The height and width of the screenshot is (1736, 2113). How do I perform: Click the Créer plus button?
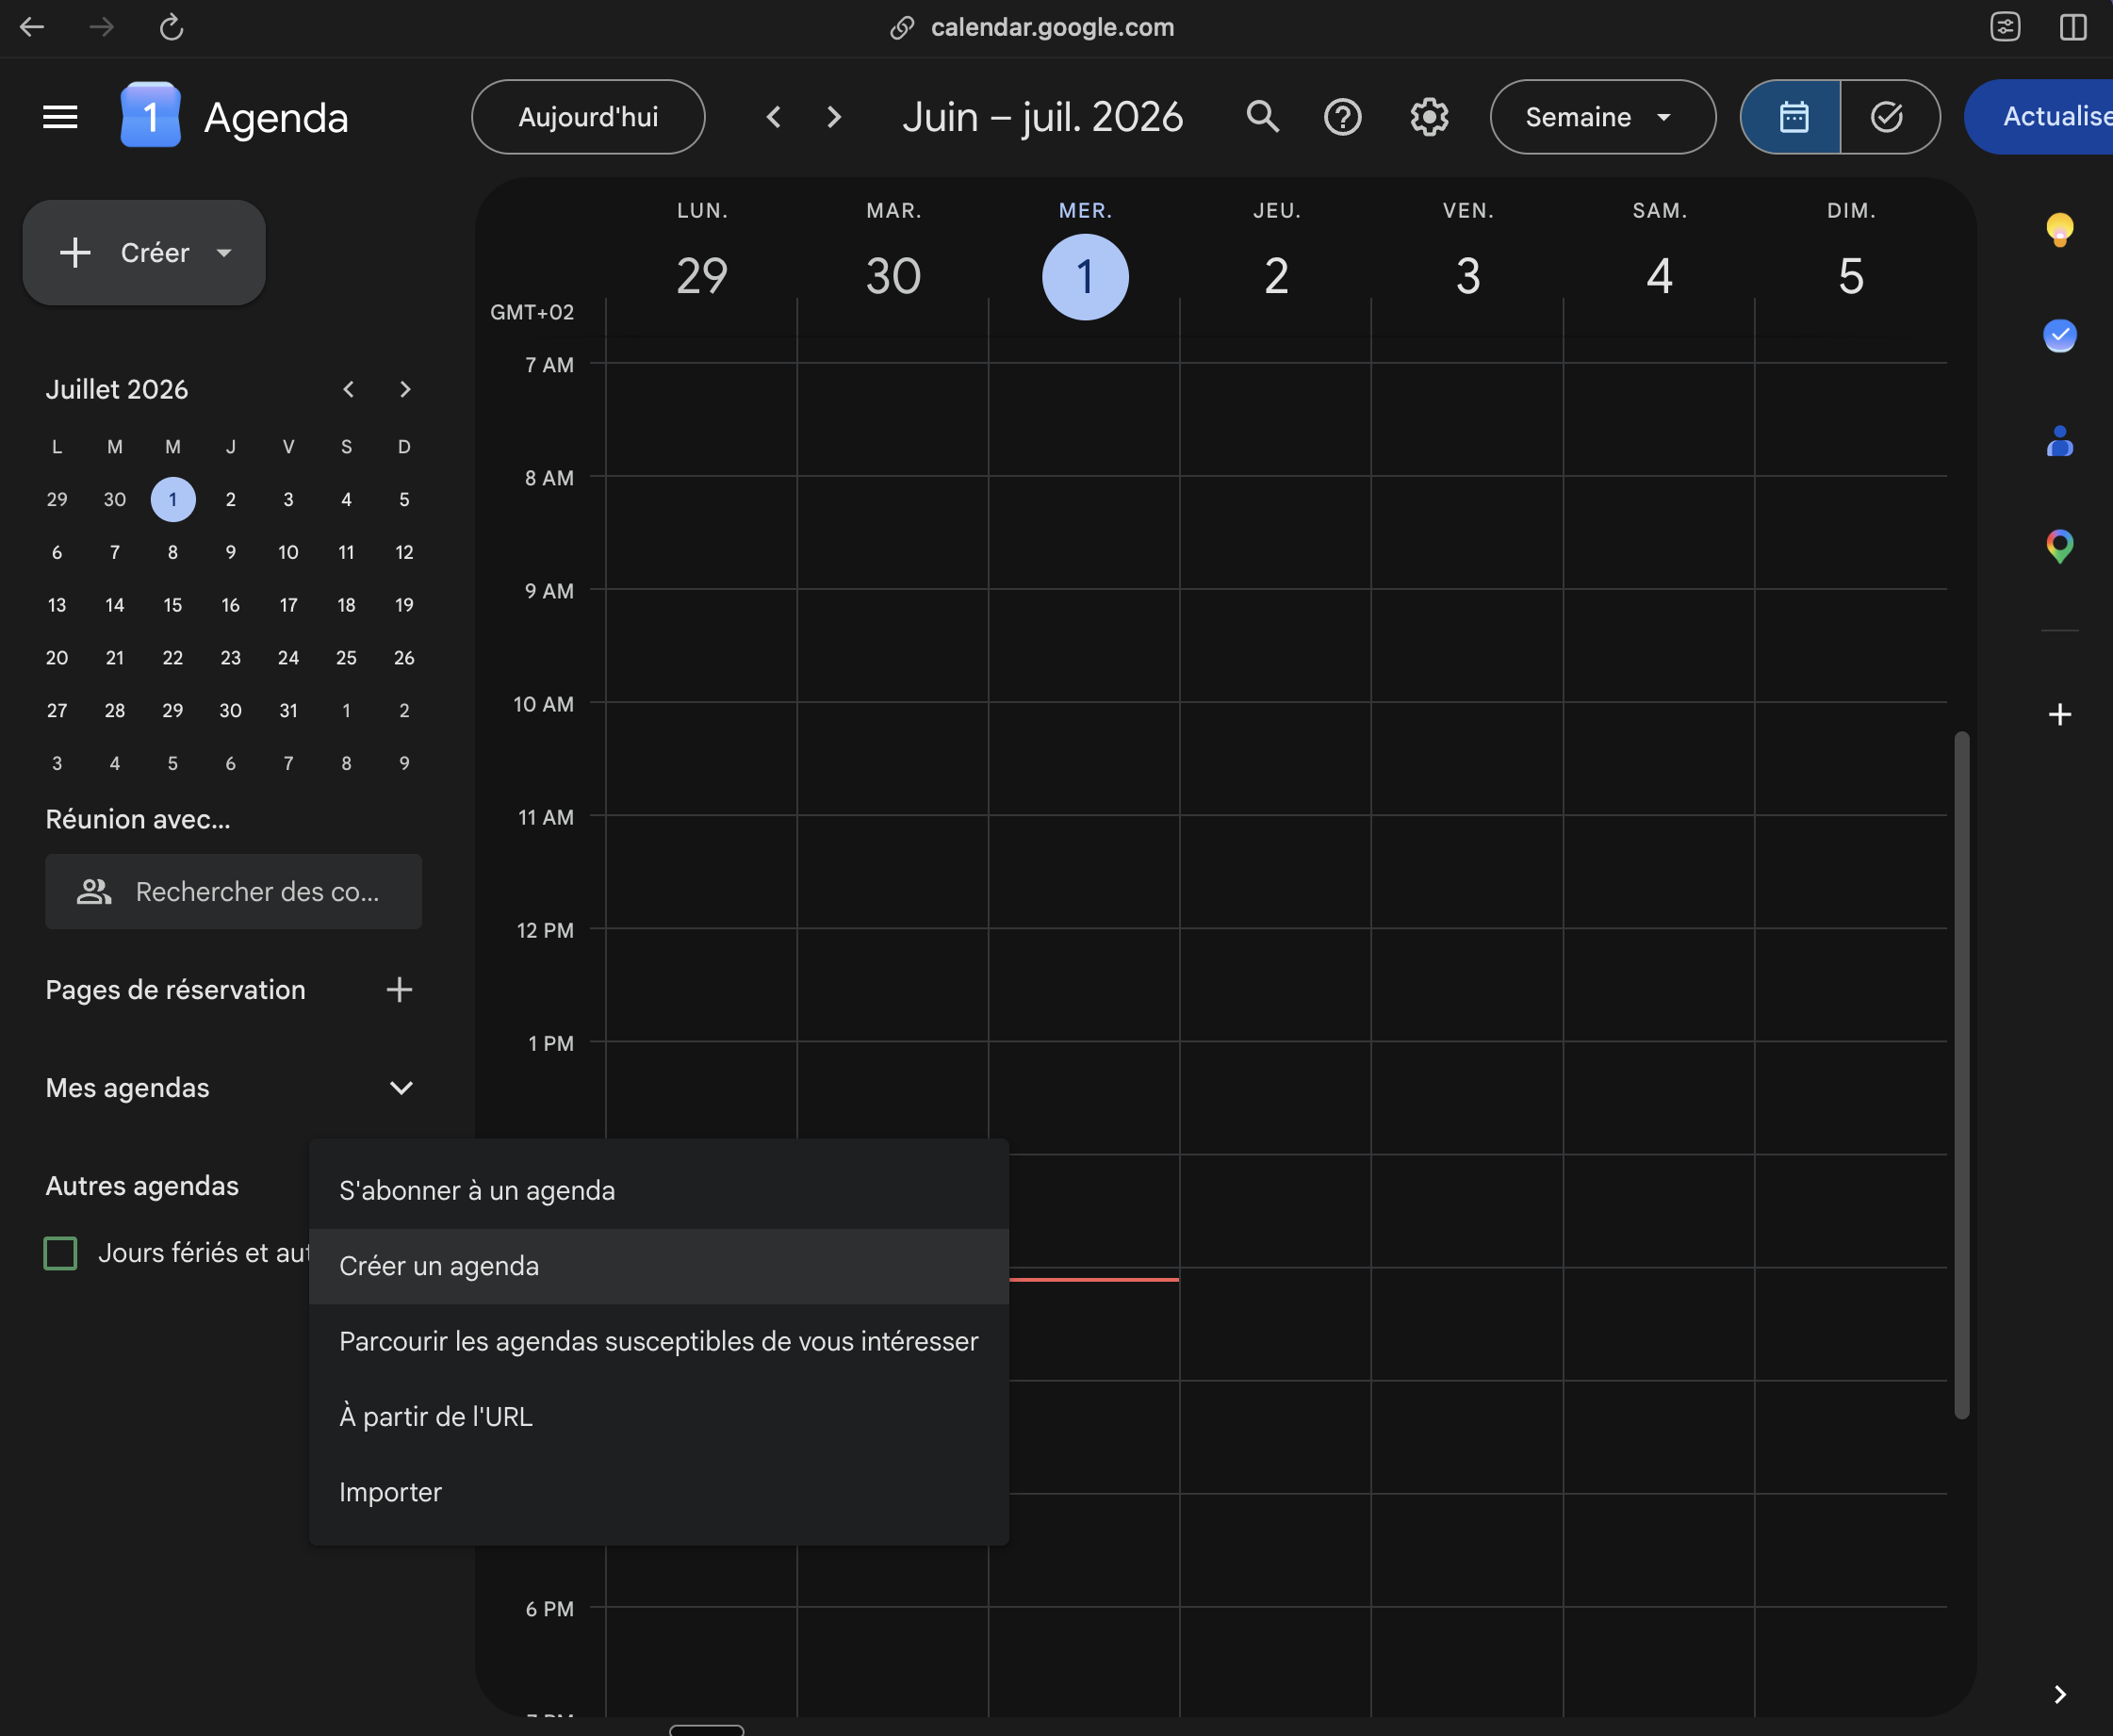tap(144, 253)
